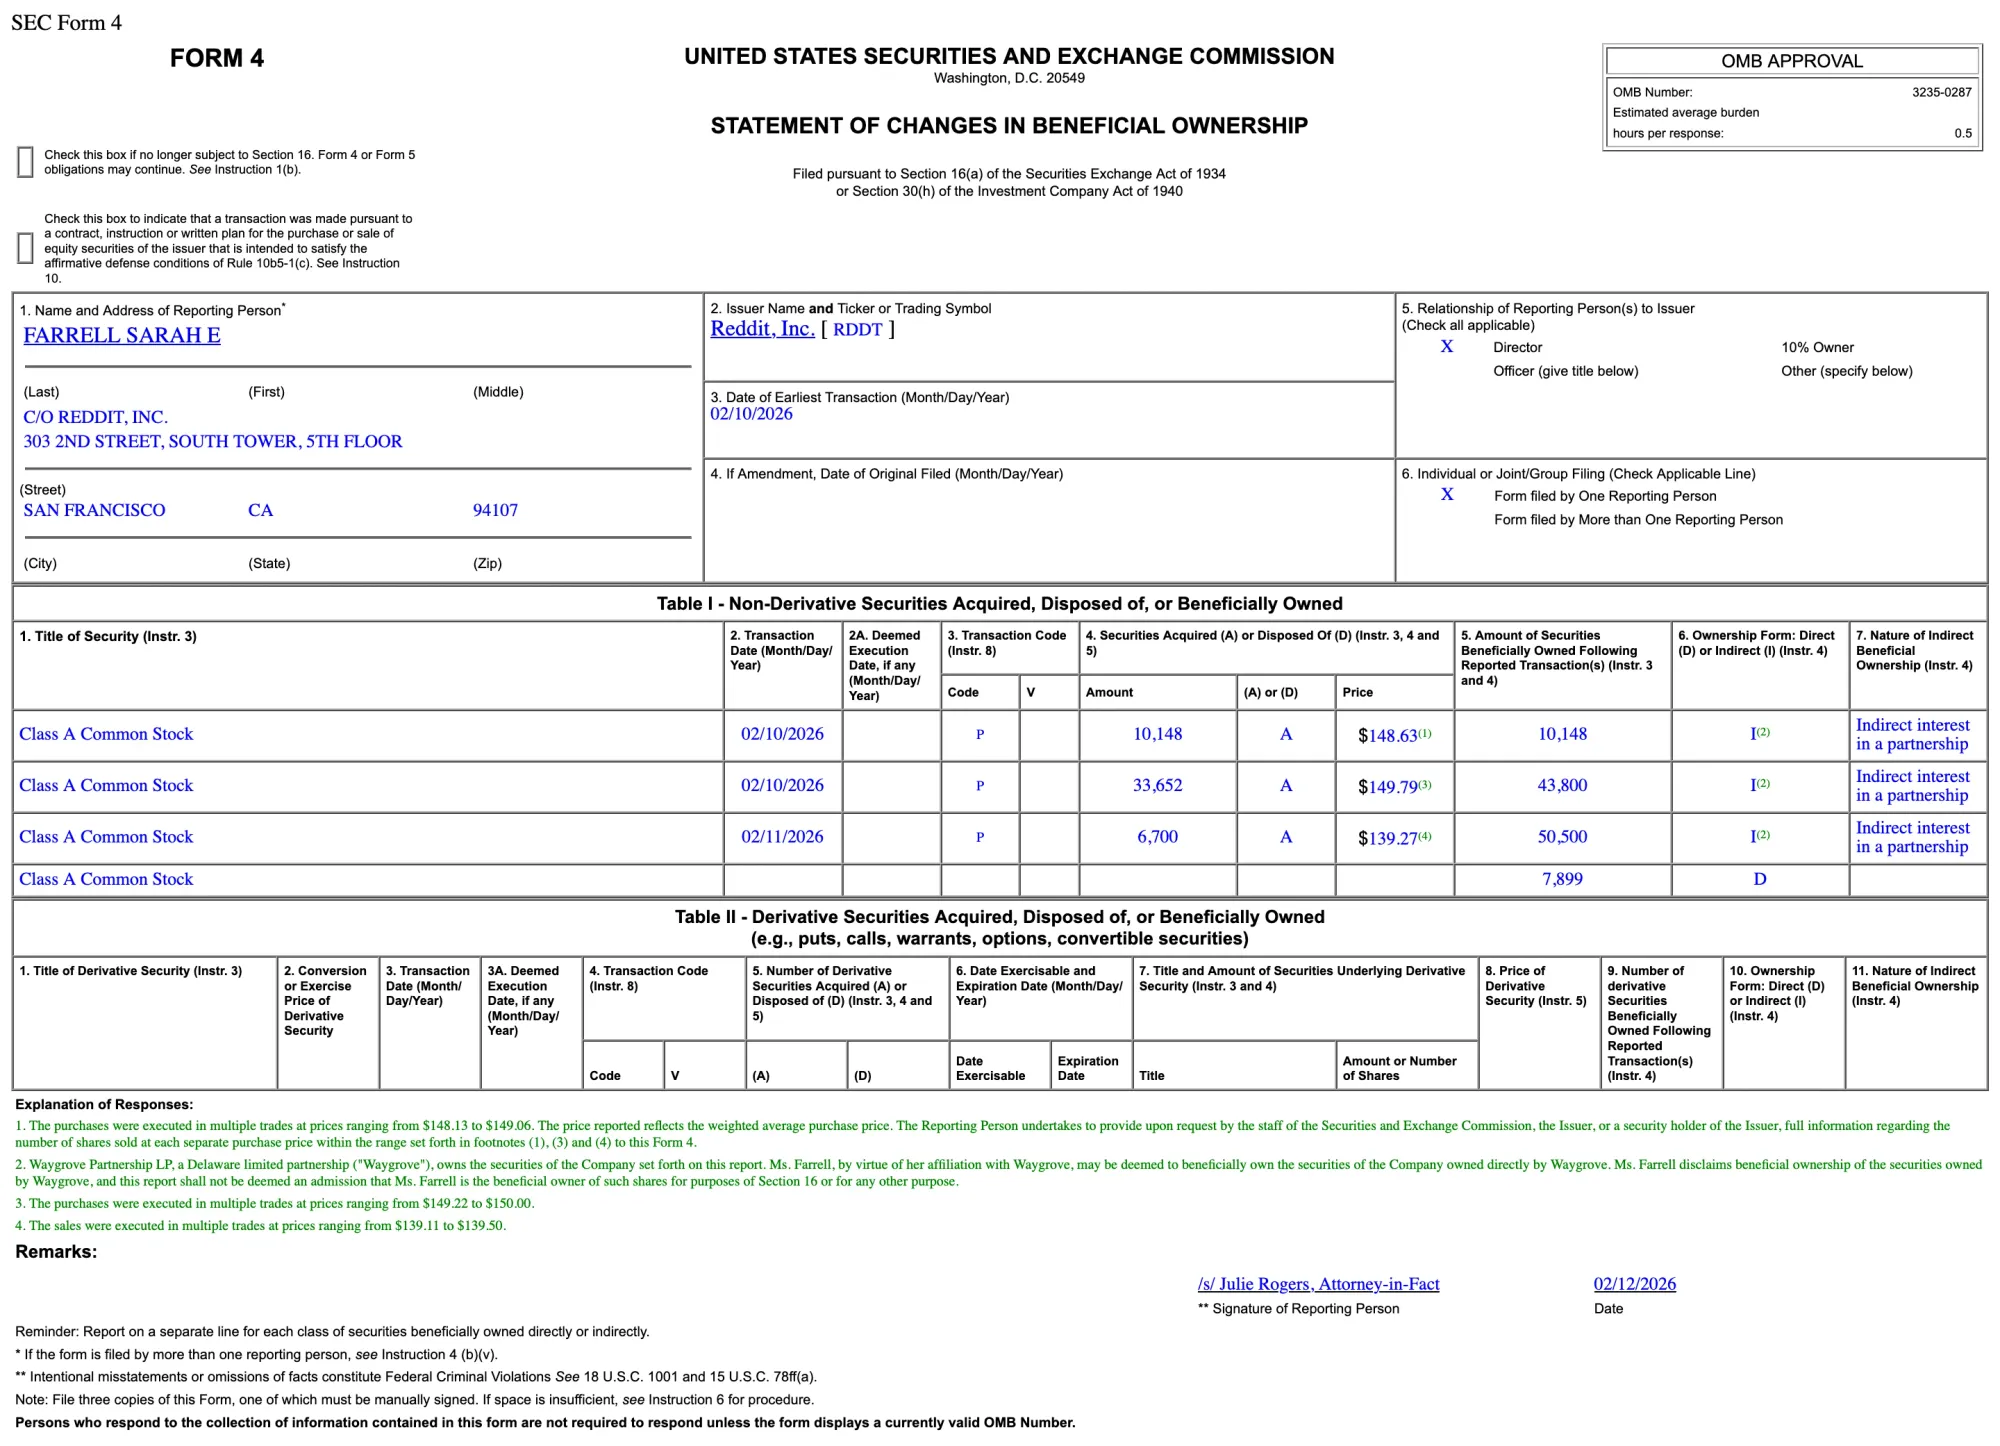Click the Director X mark
The height and width of the screenshot is (1446, 2000).
point(1446,347)
